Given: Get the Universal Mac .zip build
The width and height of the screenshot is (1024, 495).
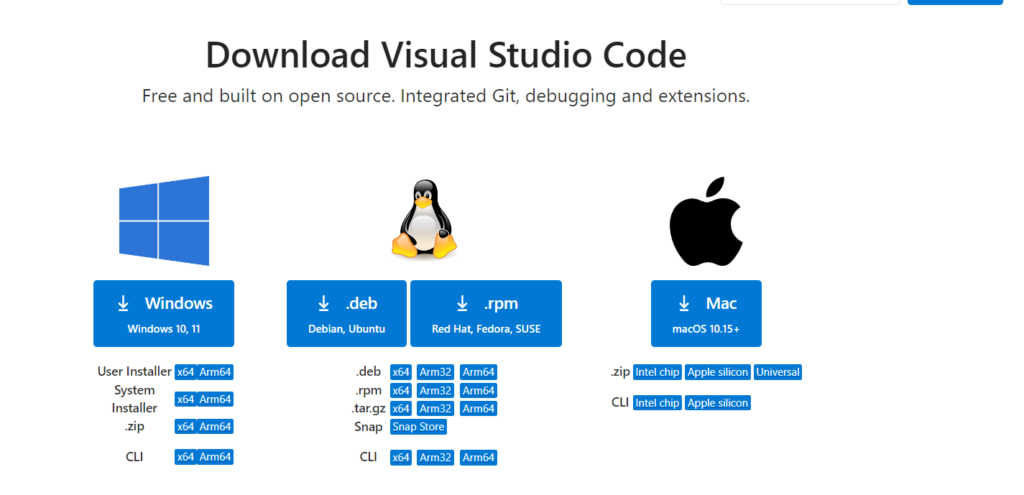Looking at the screenshot, I should (x=778, y=372).
